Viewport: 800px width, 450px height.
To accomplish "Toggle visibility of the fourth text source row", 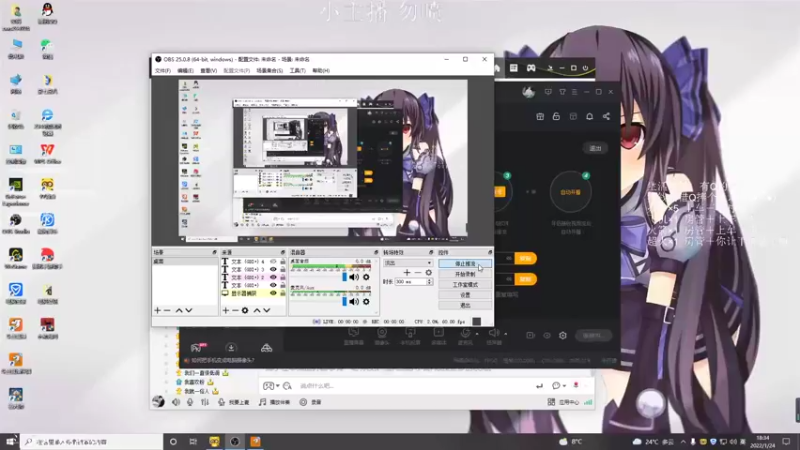I will (273, 285).
